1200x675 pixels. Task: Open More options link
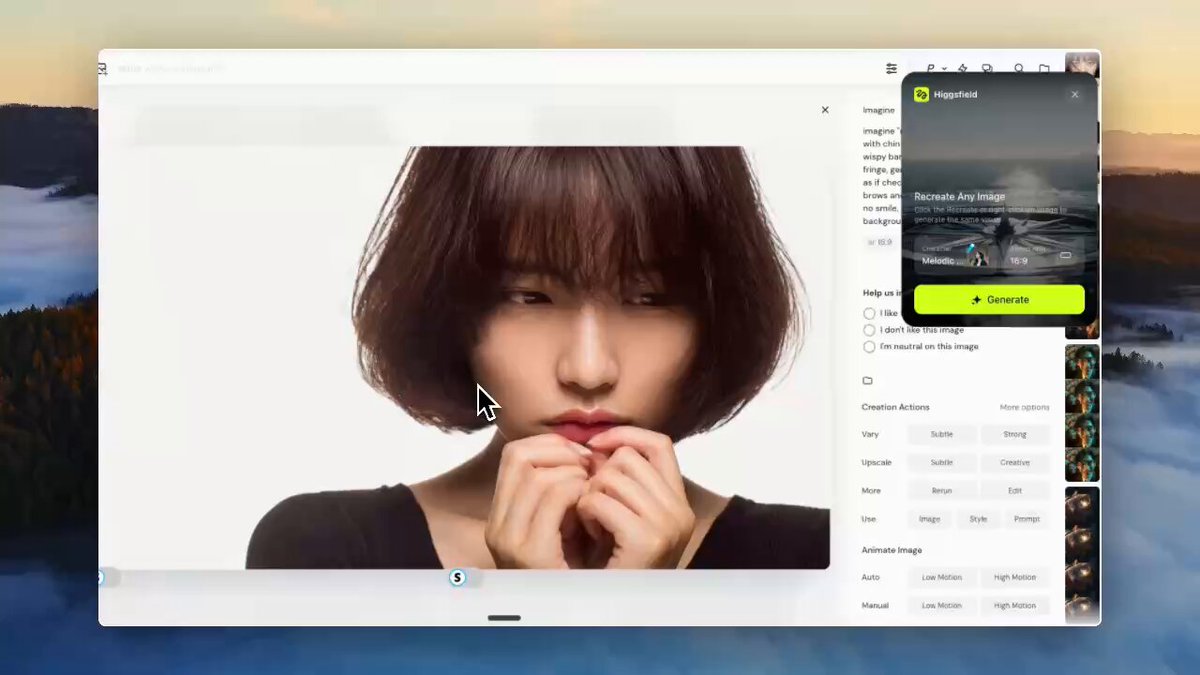[1024, 407]
